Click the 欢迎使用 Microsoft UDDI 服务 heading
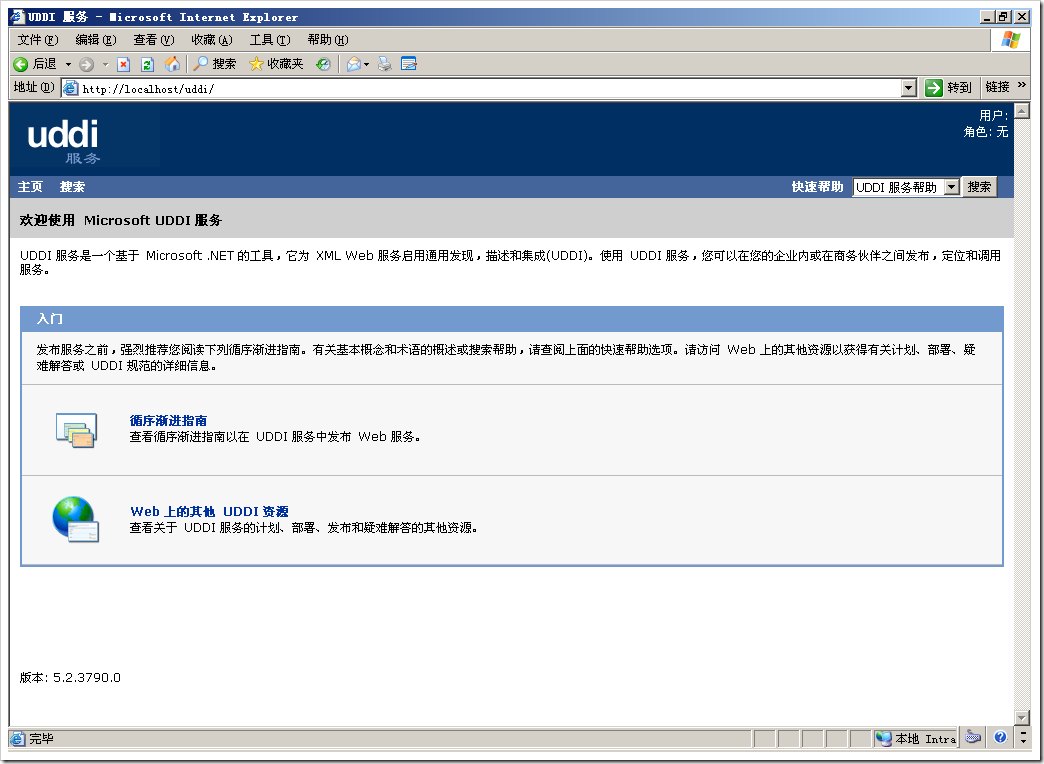1044x764 pixels. coord(121,220)
